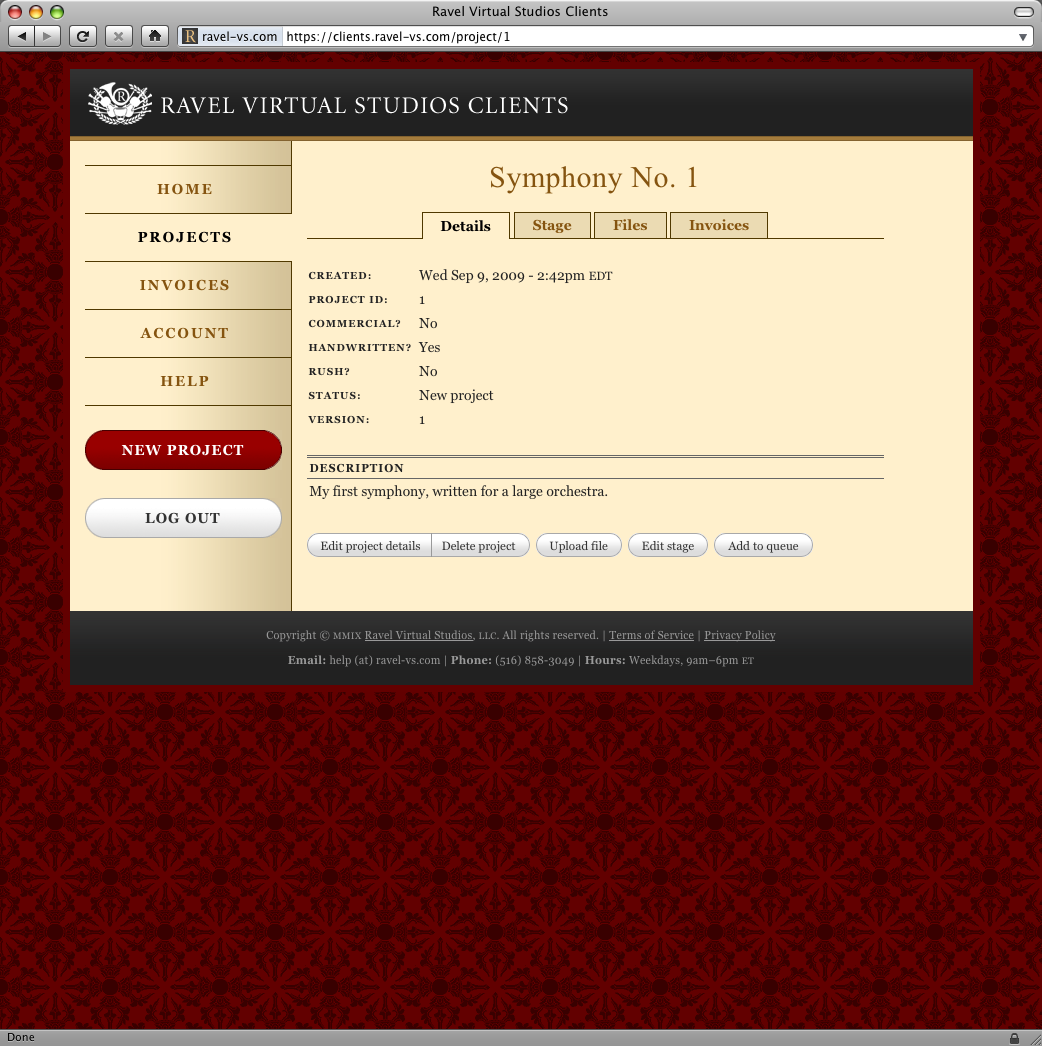The width and height of the screenshot is (1042, 1046).
Task: Click the padlock icon in status bar
Action: [1014, 1038]
